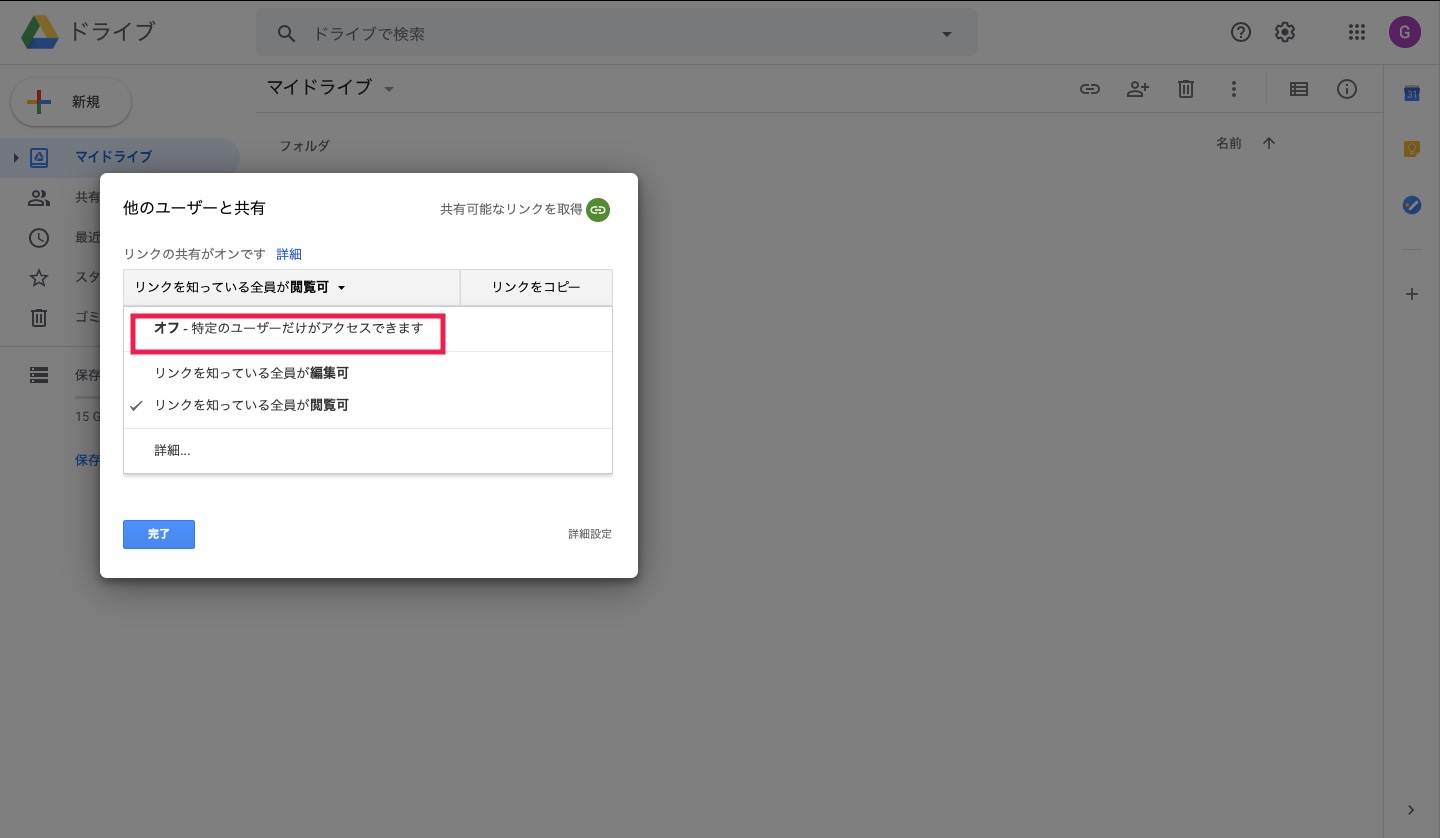Open the Calendar side panel icon
1440x838 pixels.
tap(1412, 93)
